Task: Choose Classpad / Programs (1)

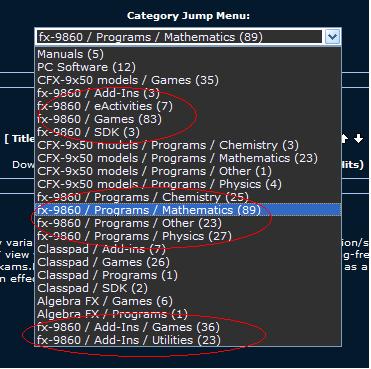Action: tap(188, 275)
